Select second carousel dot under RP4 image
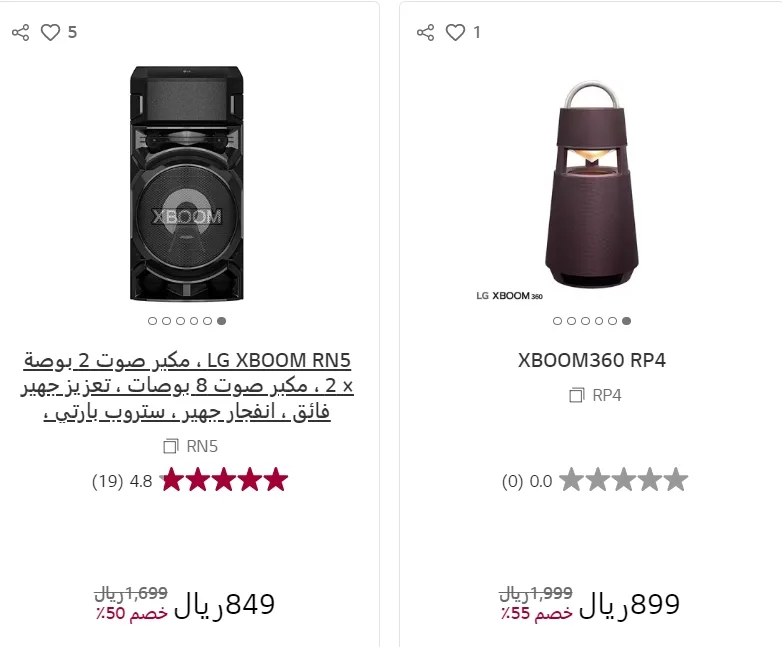Image resolution: width=782 pixels, height=647 pixels. 571,321
